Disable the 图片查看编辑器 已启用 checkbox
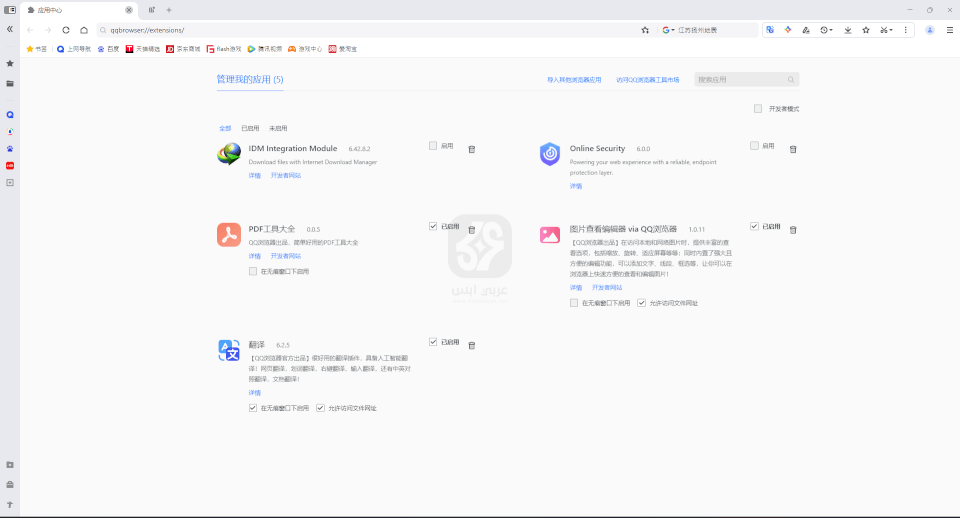The width and height of the screenshot is (960, 518). pos(754,226)
